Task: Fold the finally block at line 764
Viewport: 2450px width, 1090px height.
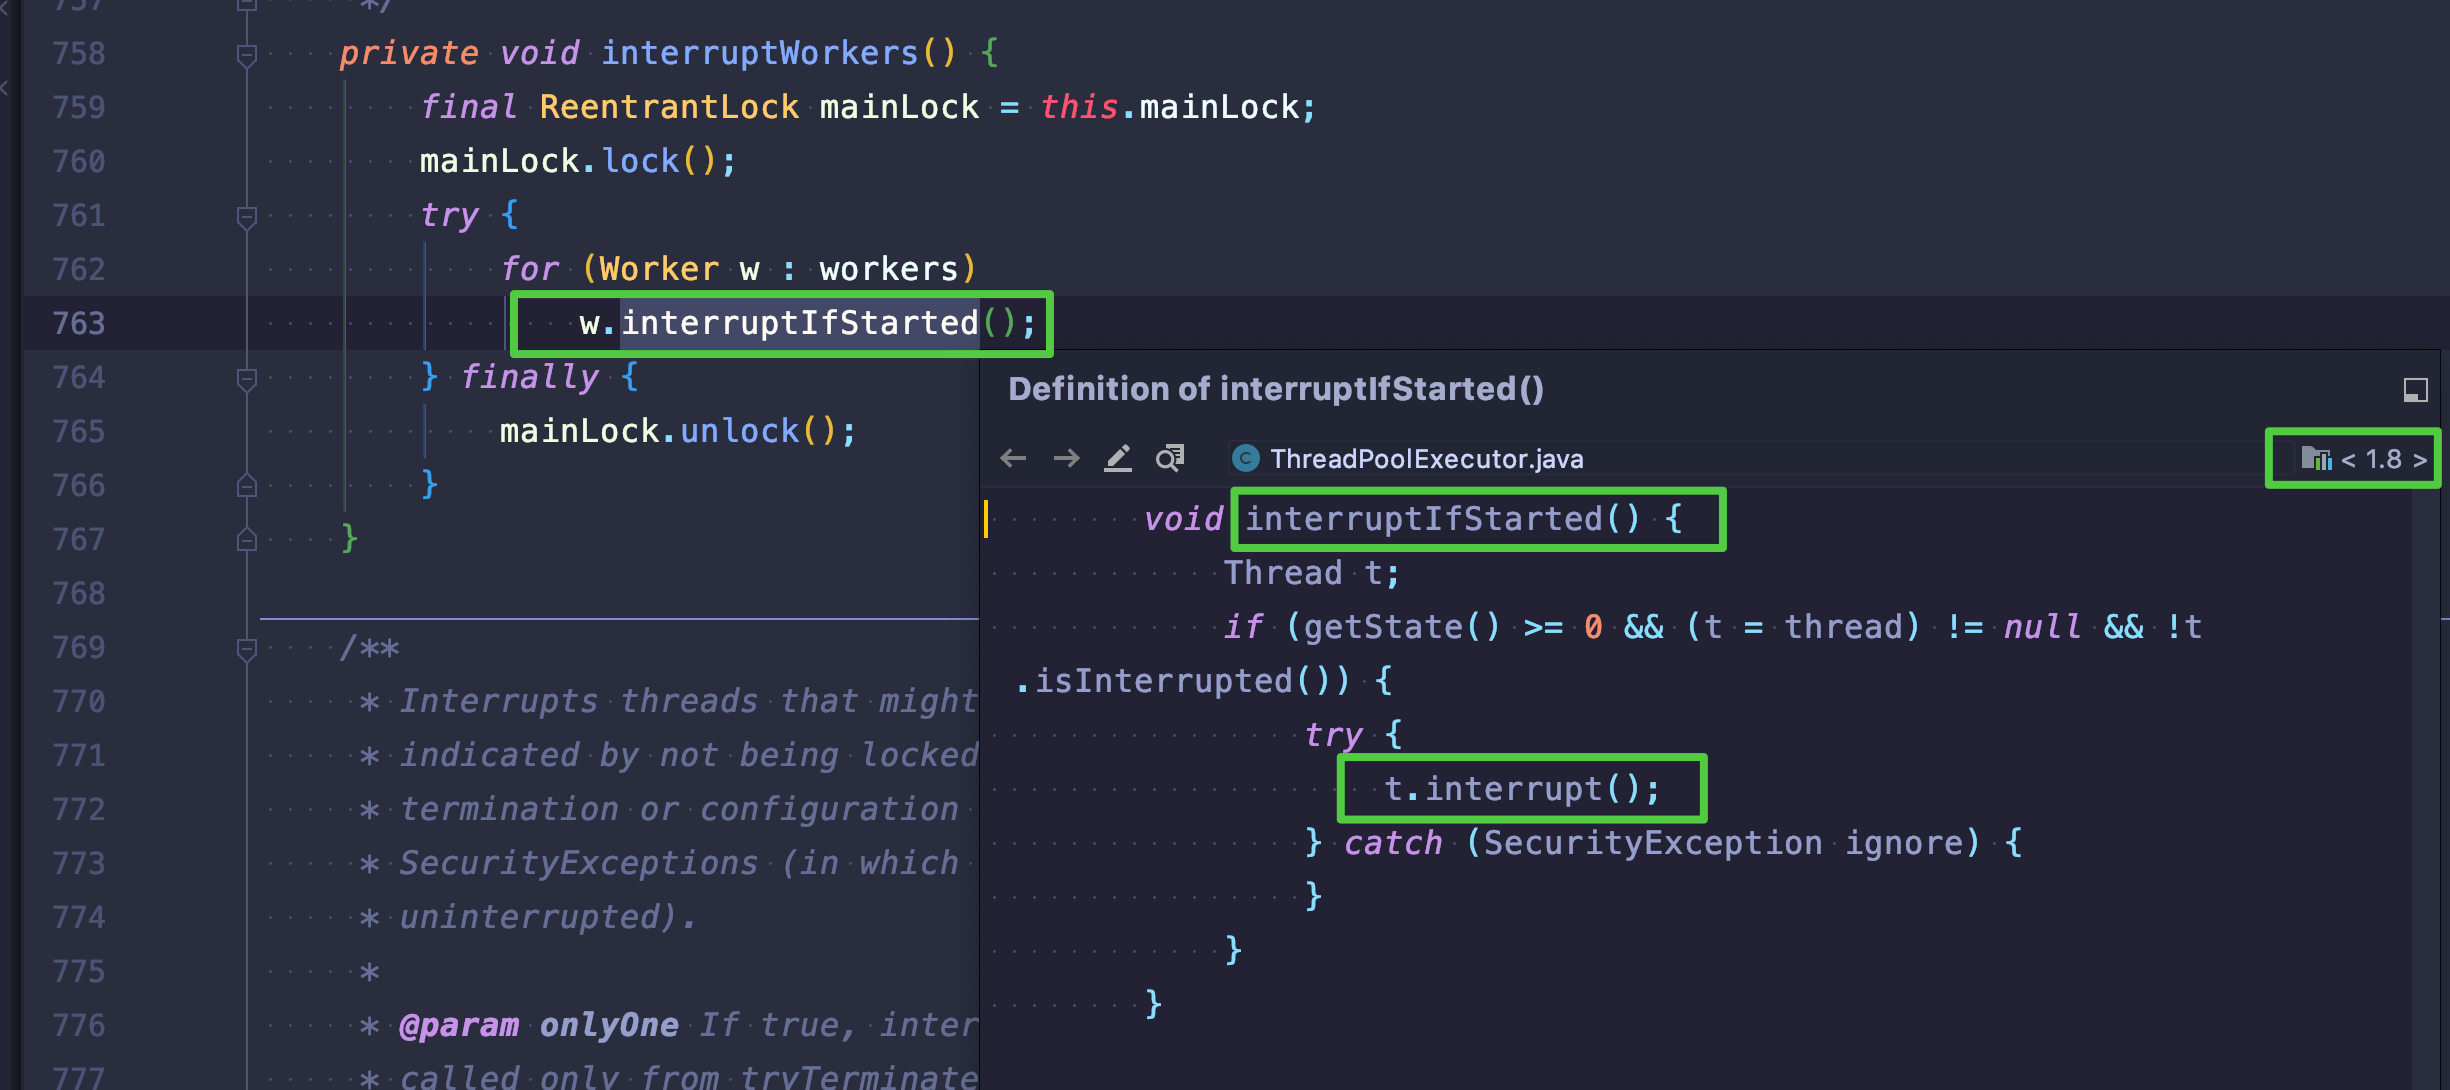Action: pyautogui.click(x=247, y=379)
